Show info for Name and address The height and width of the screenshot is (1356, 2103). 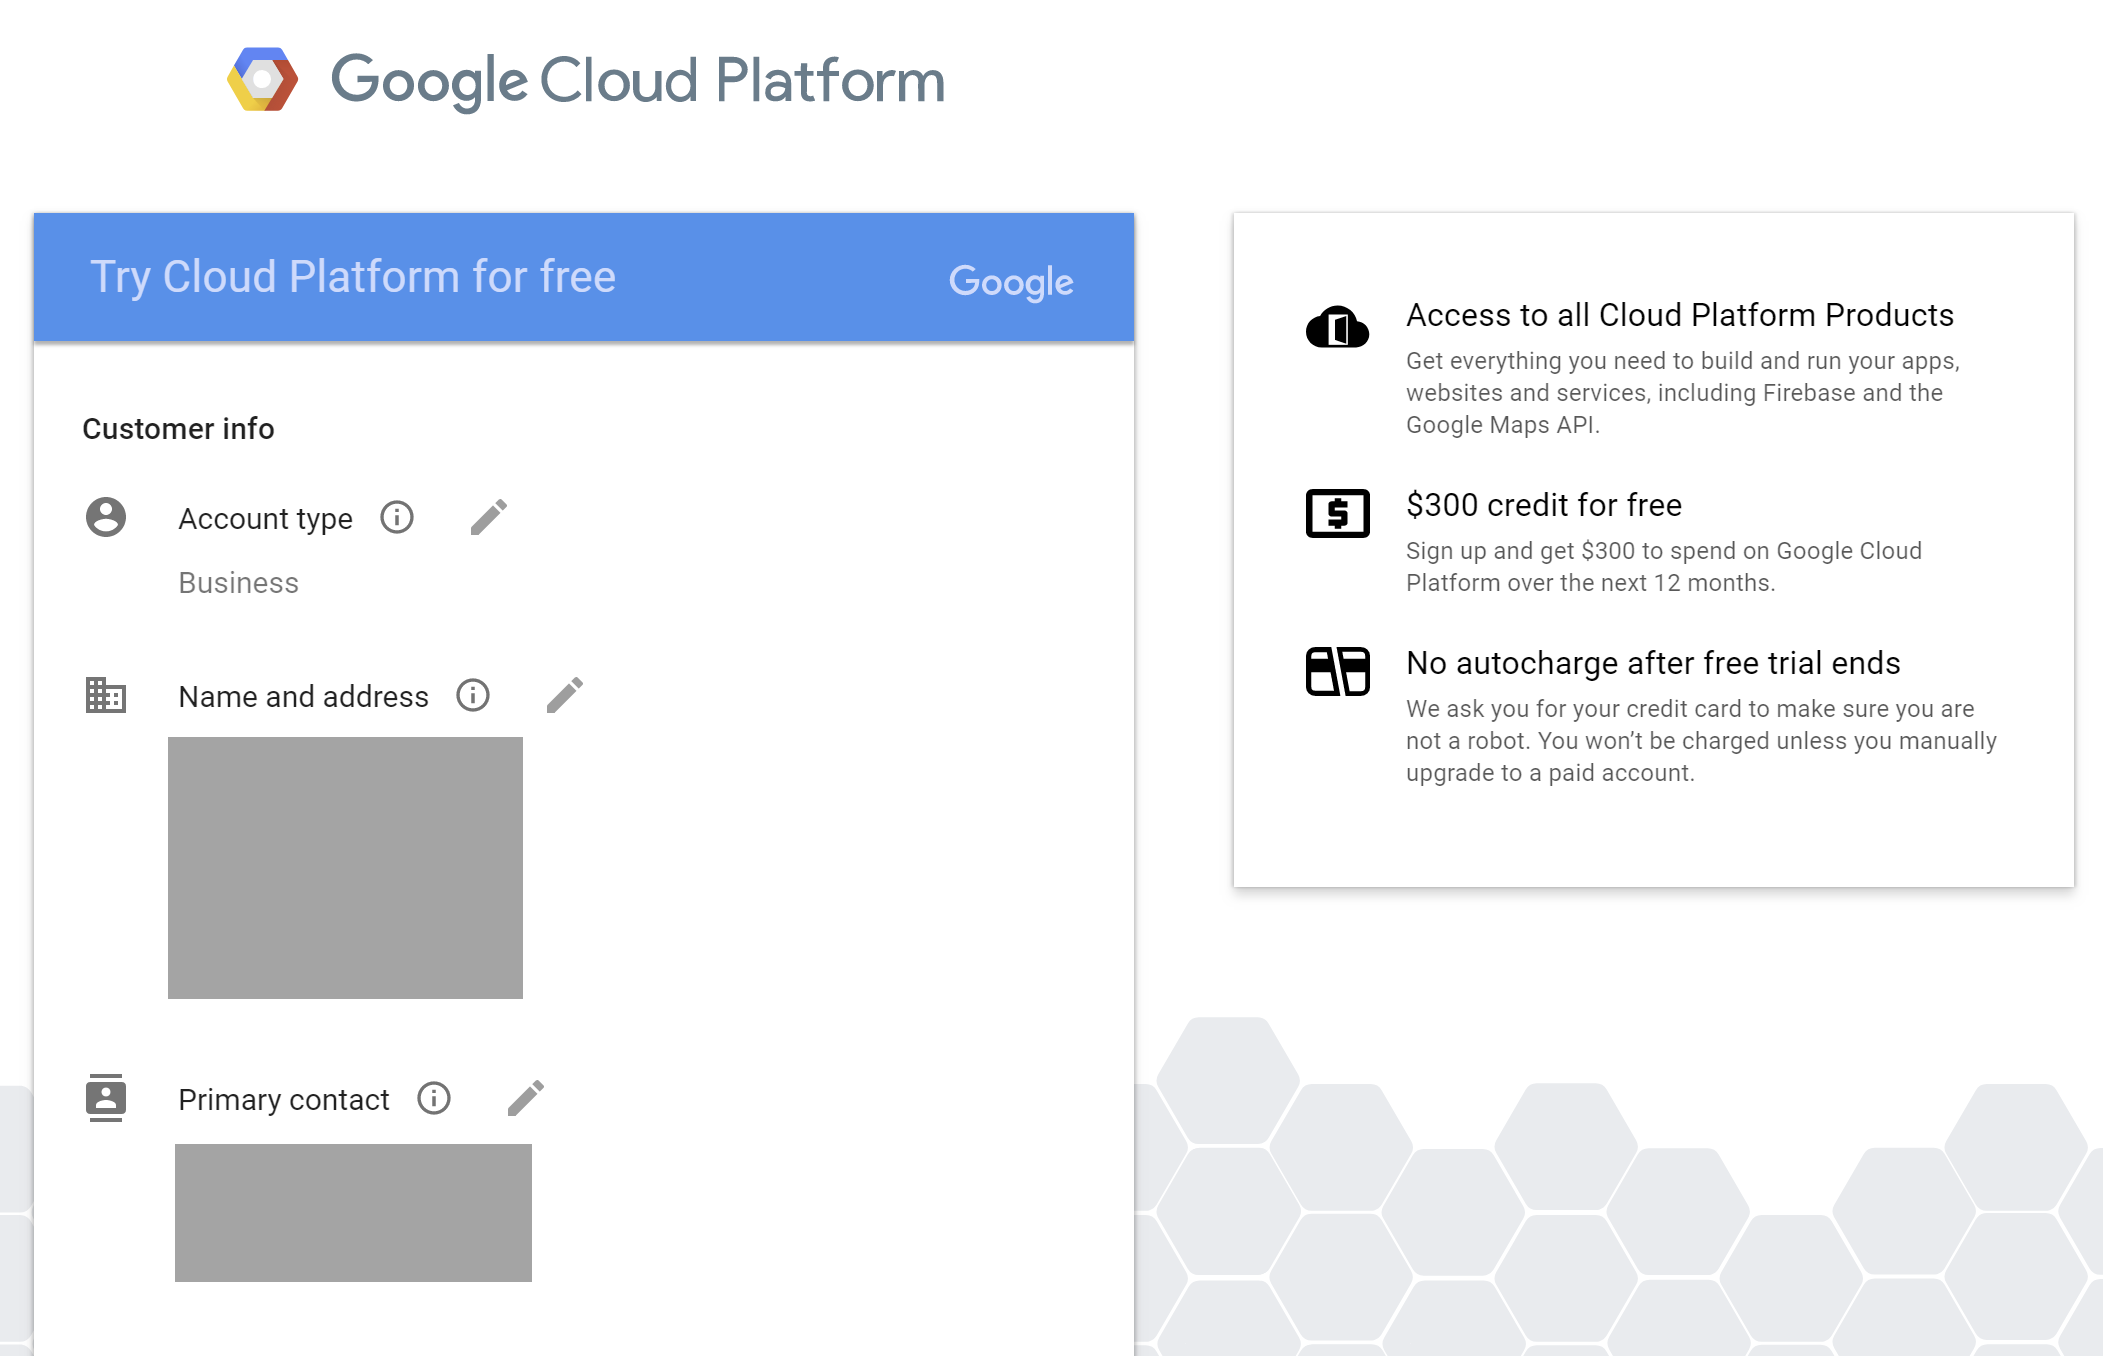click(473, 695)
